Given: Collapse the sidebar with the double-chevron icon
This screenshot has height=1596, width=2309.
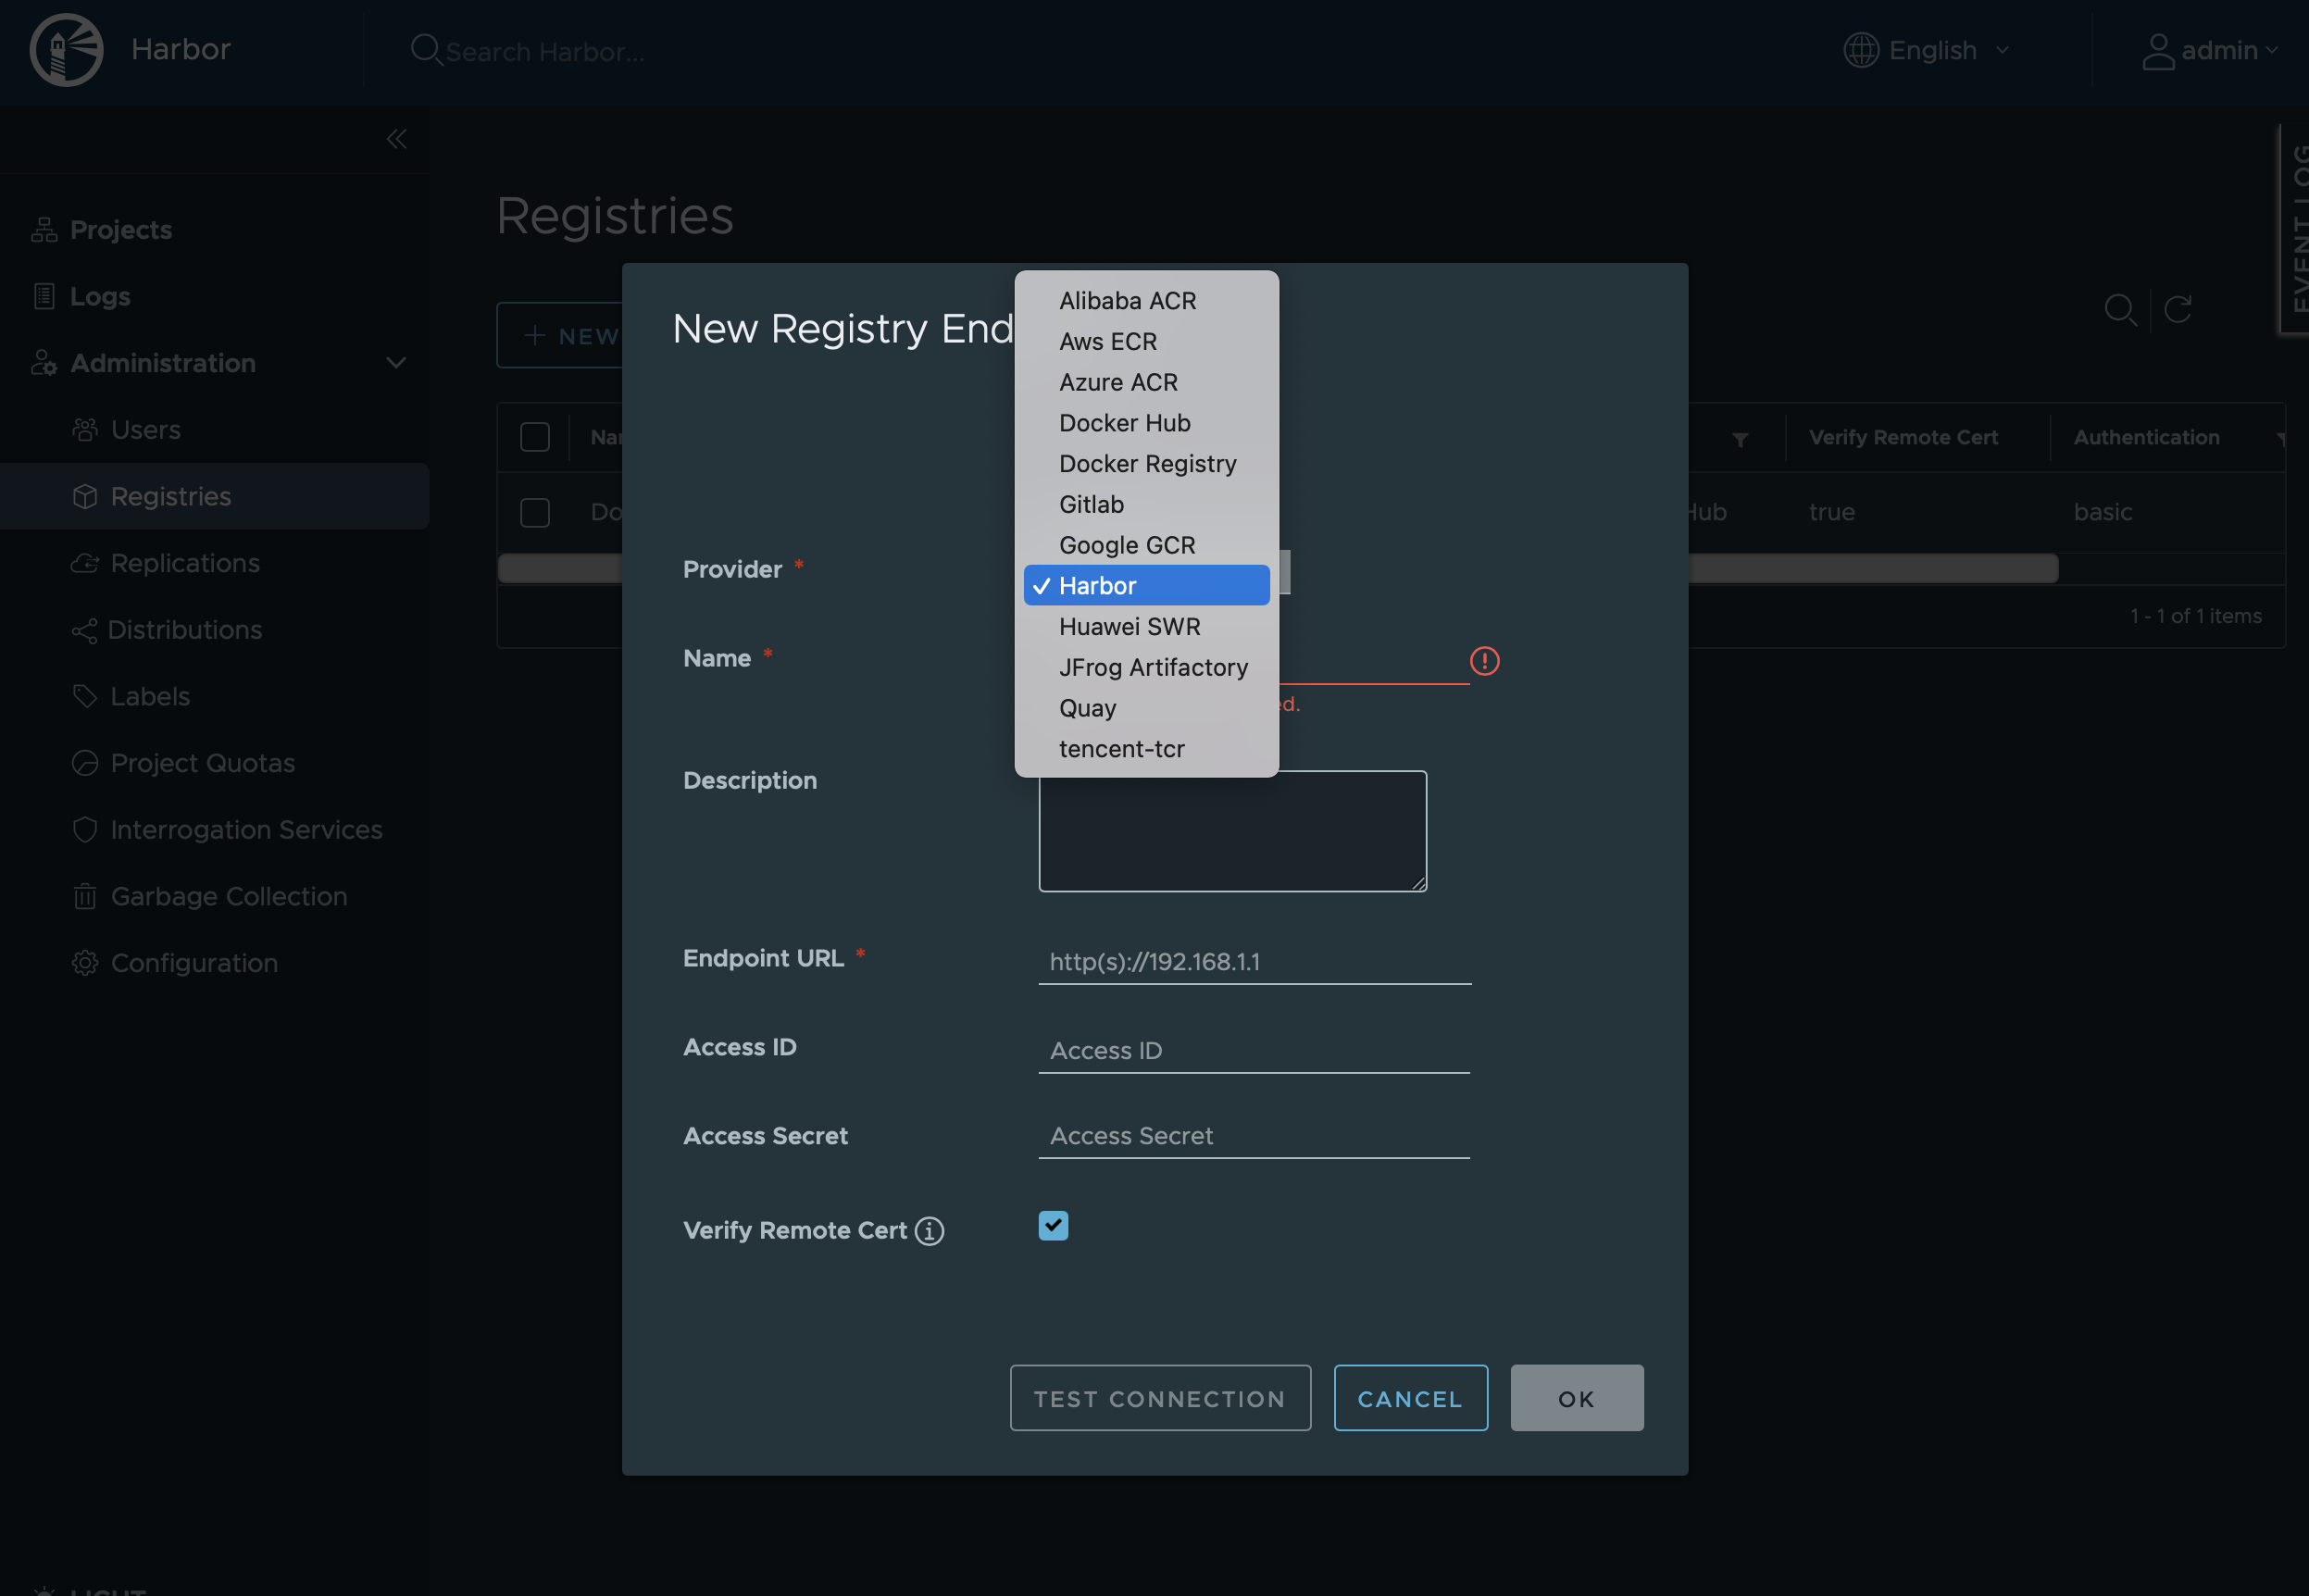Looking at the screenshot, I should click(x=397, y=139).
